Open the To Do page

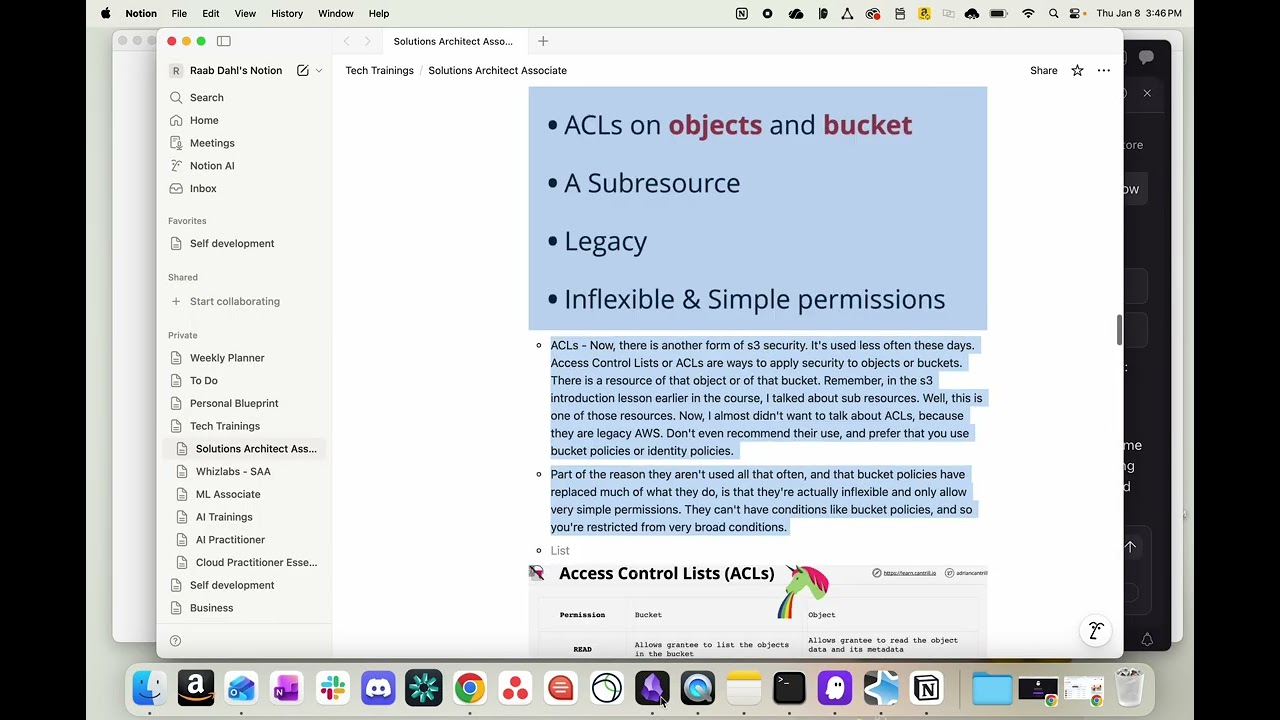tap(246, 381)
